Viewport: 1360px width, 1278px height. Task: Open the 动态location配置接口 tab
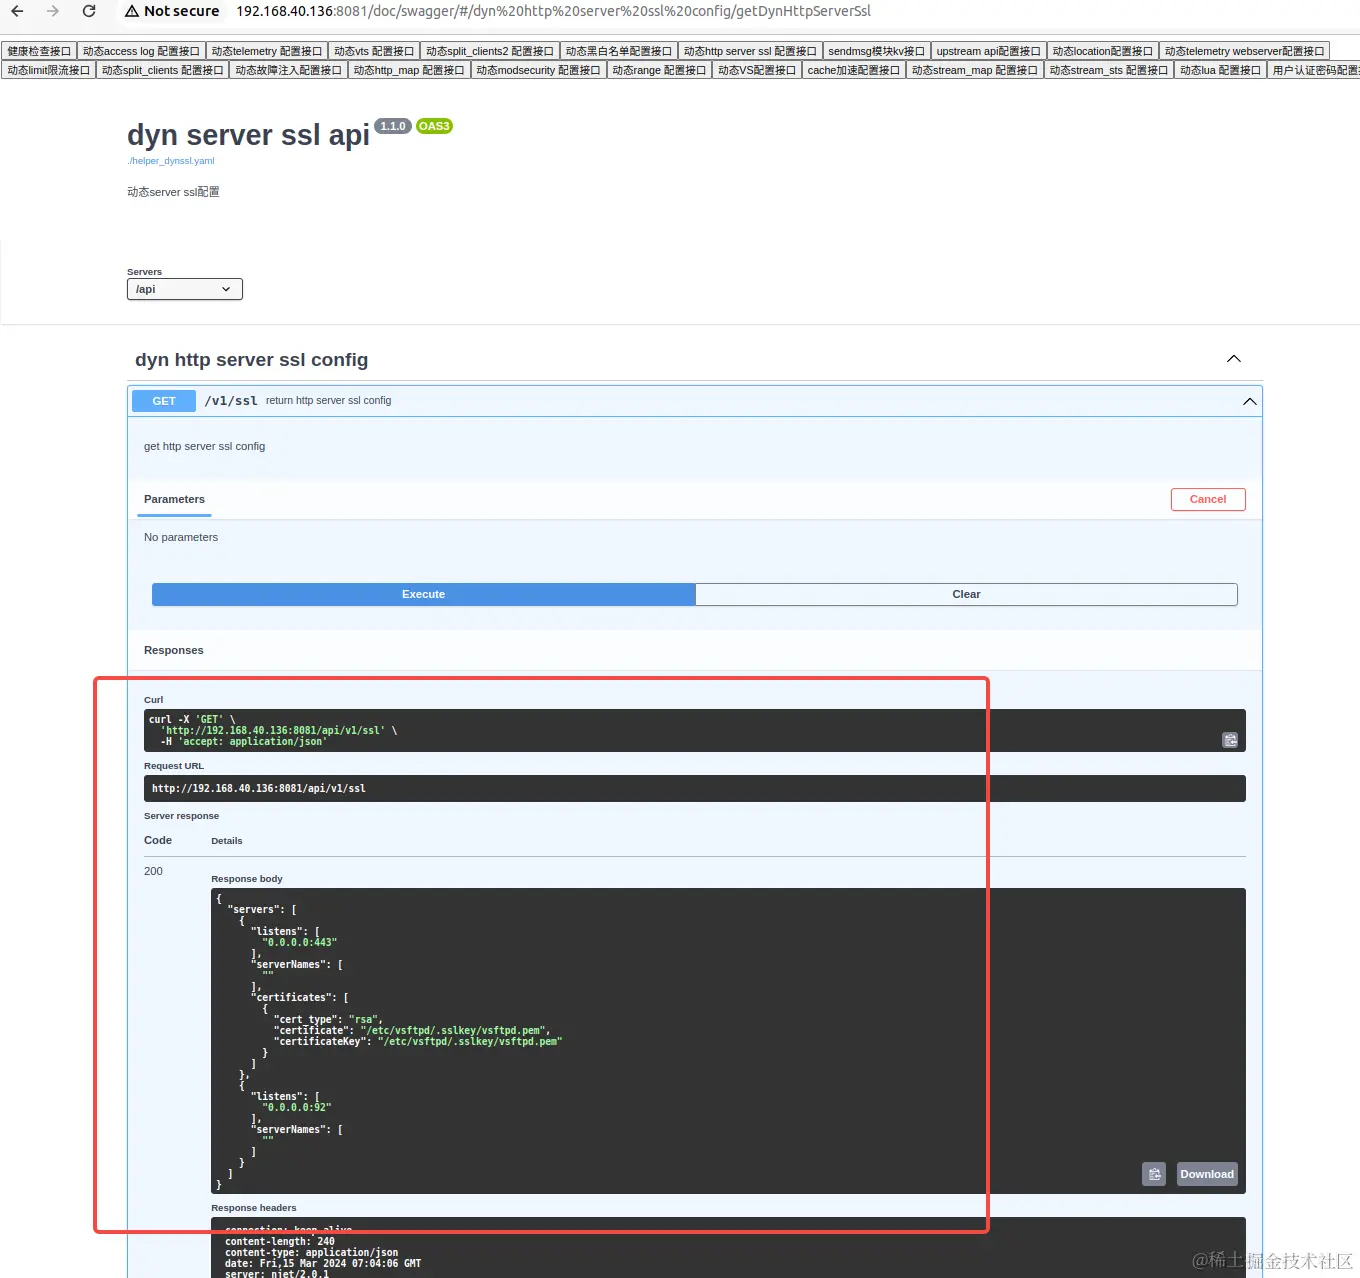coord(1102,51)
